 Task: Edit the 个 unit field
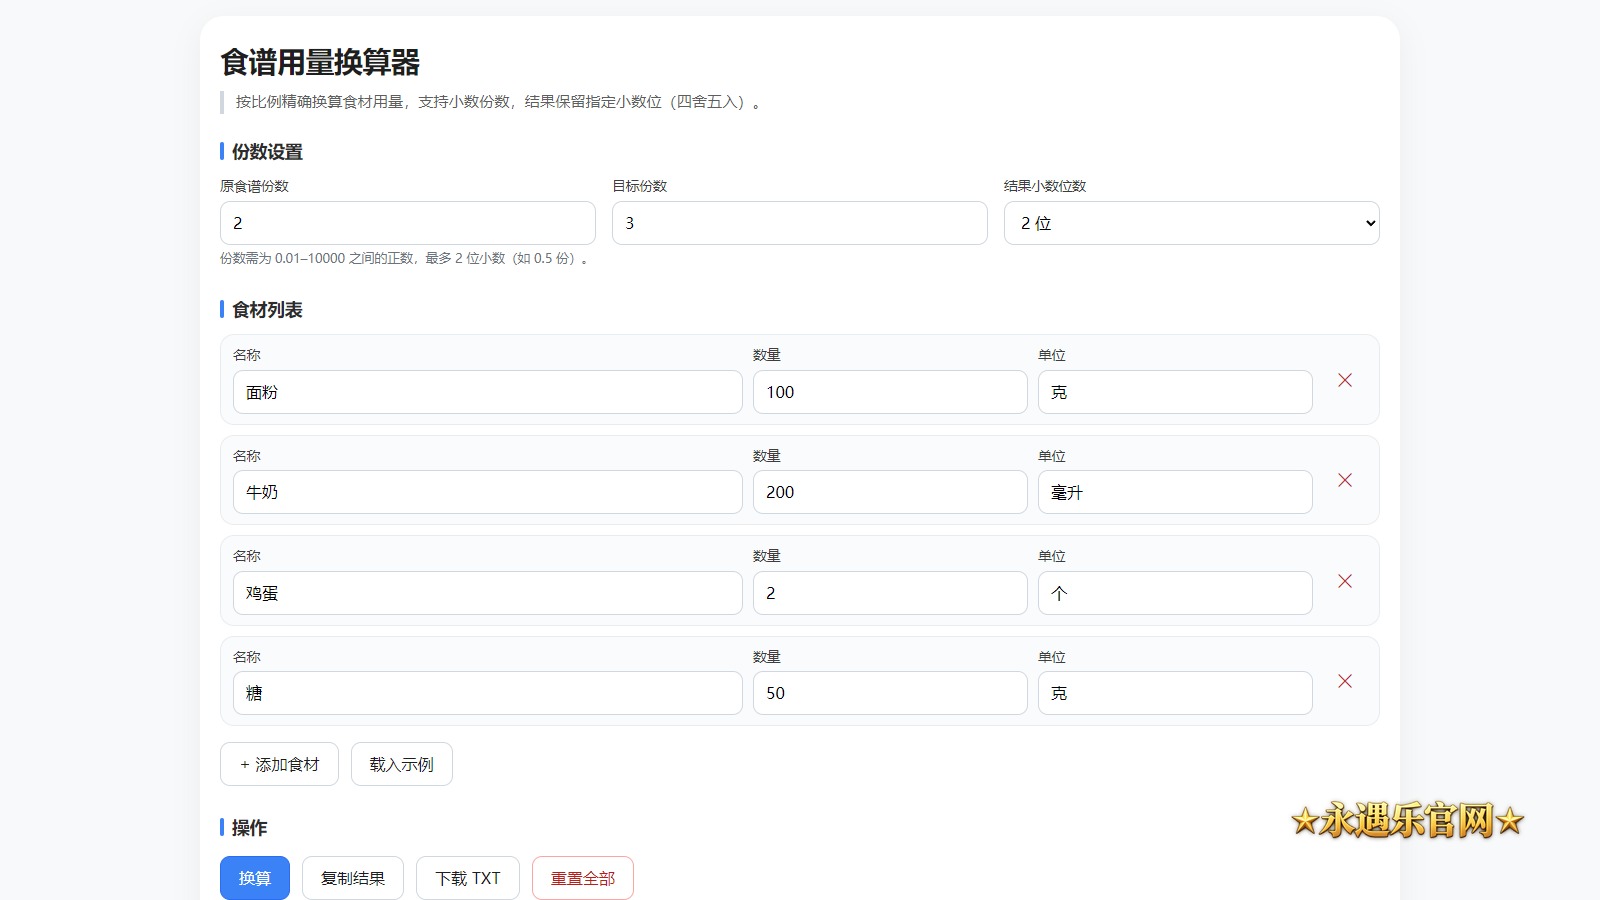click(x=1175, y=593)
